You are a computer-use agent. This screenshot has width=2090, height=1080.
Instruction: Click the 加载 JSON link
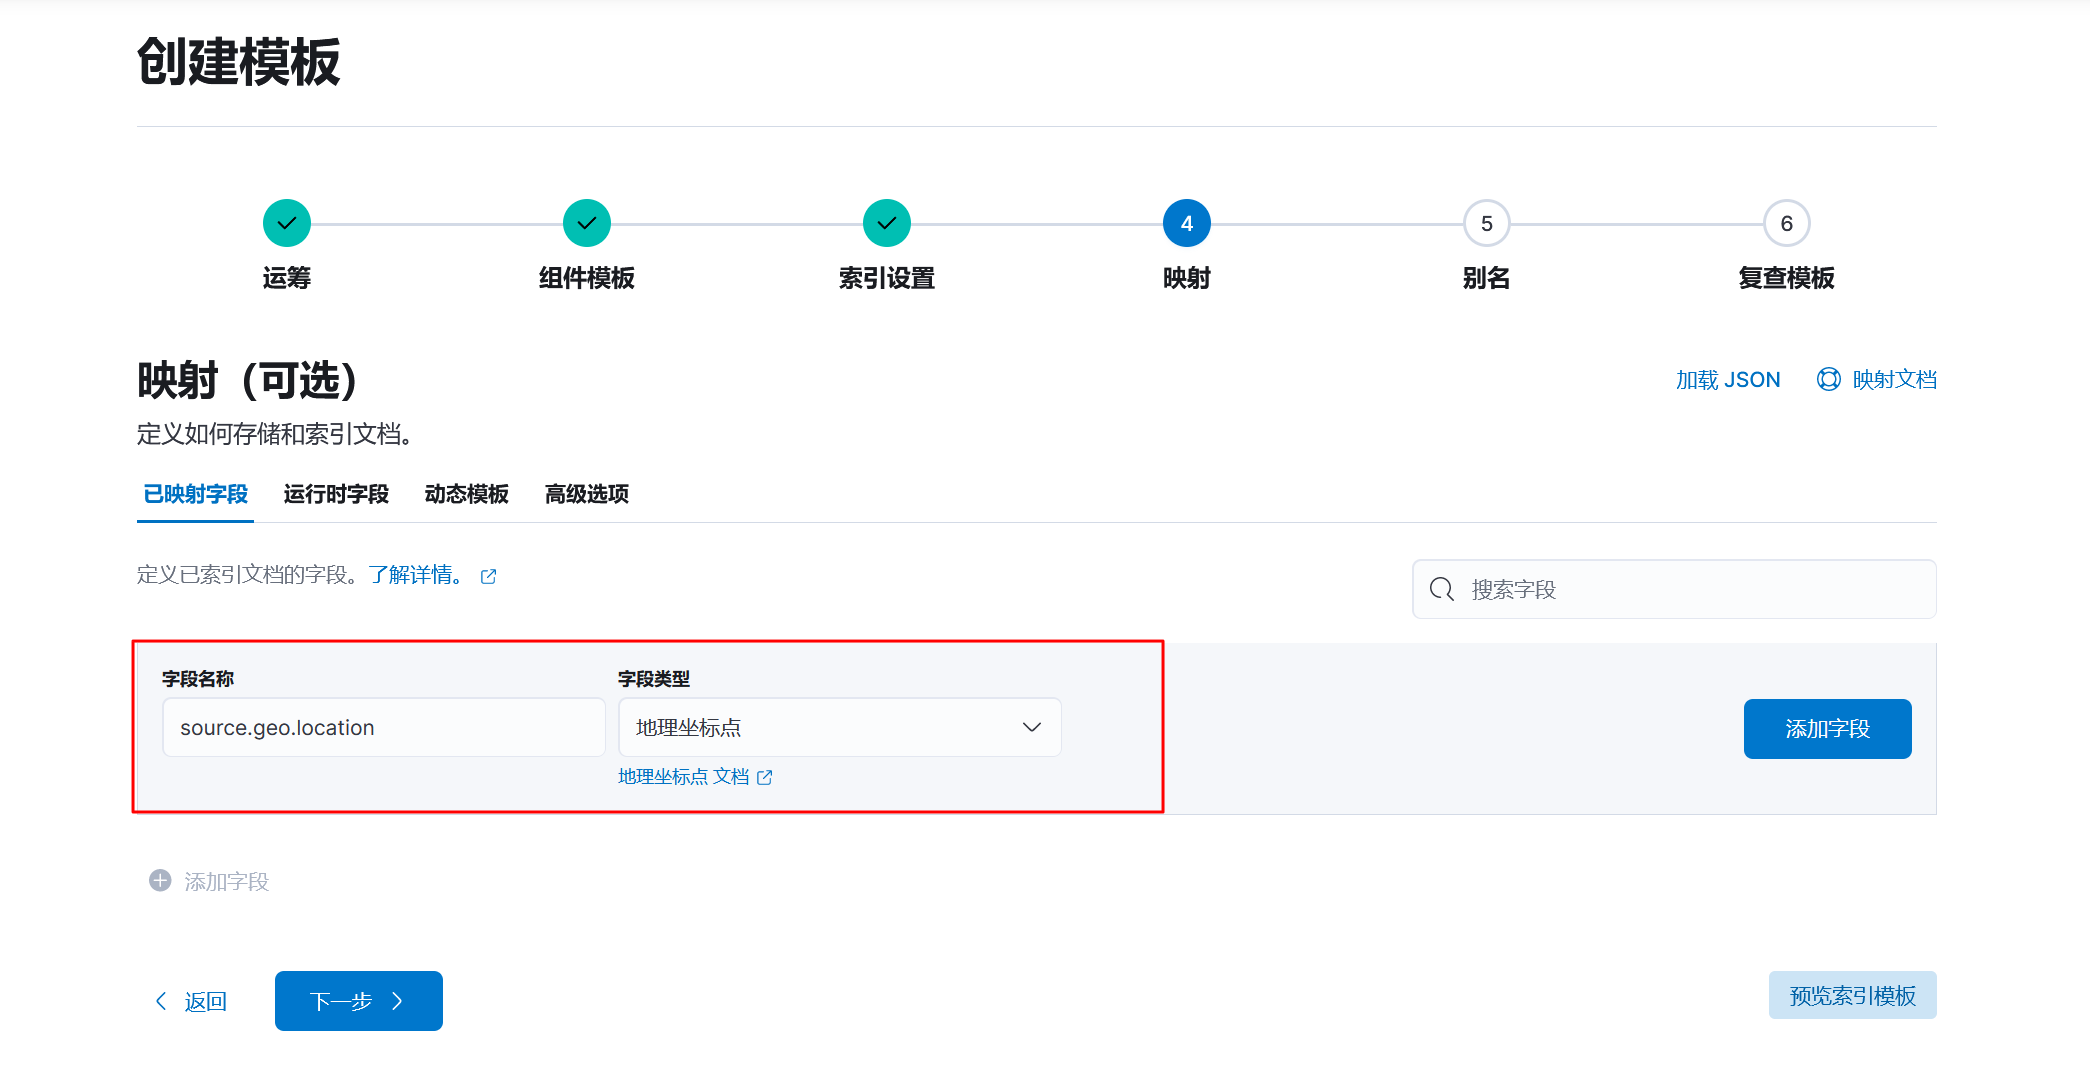[1728, 380]
